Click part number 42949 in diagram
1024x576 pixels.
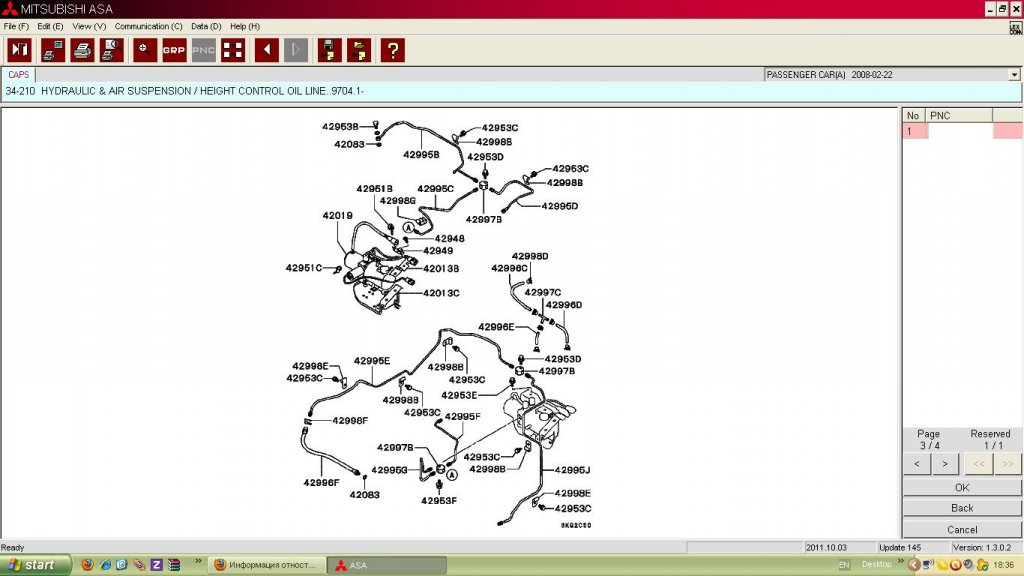coord(438,251)
